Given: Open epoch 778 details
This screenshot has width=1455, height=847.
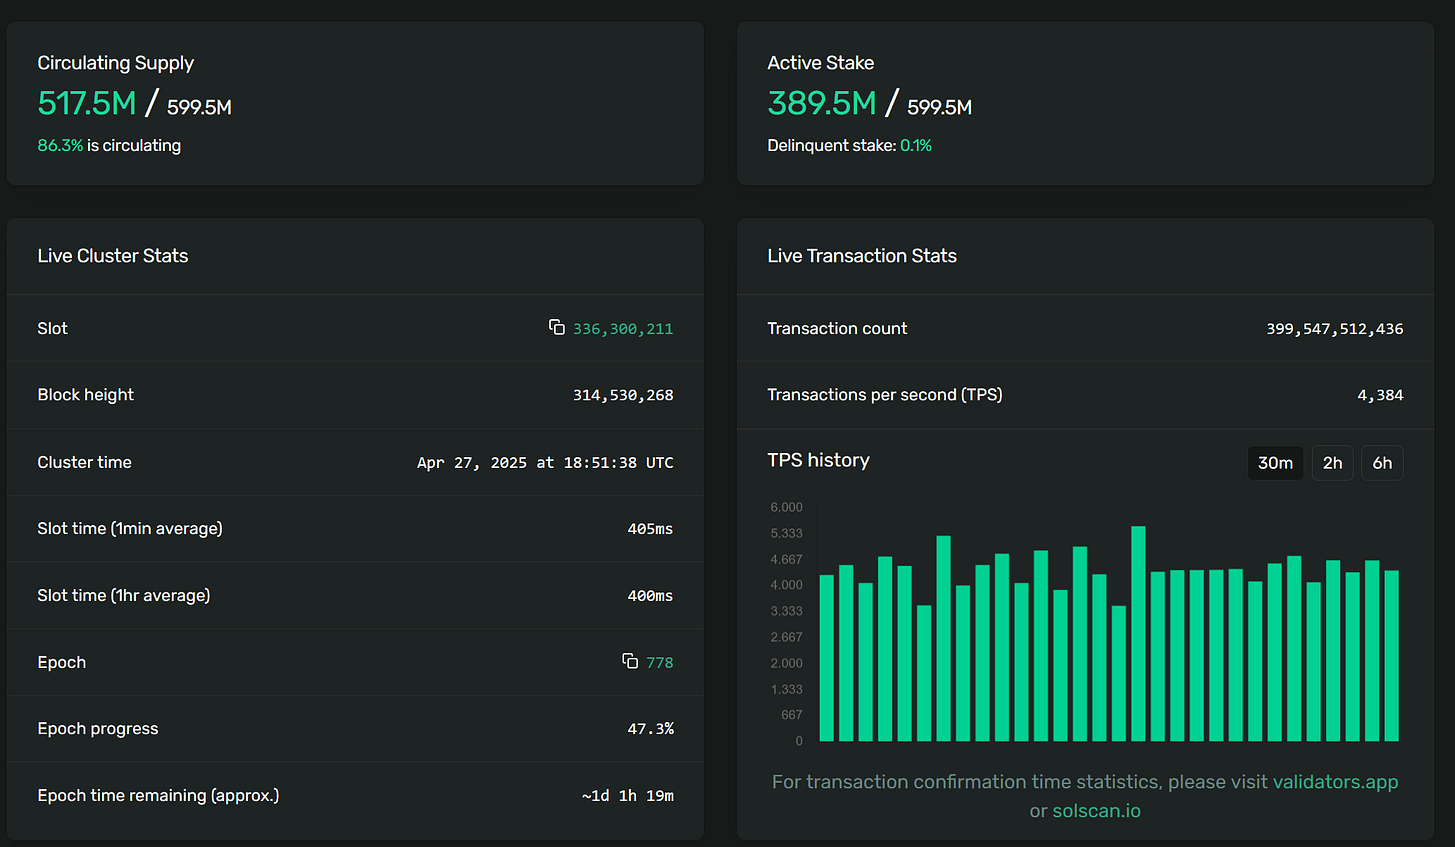Looking at the screenshot, I should pyautogui.click(x=660, y=662).
